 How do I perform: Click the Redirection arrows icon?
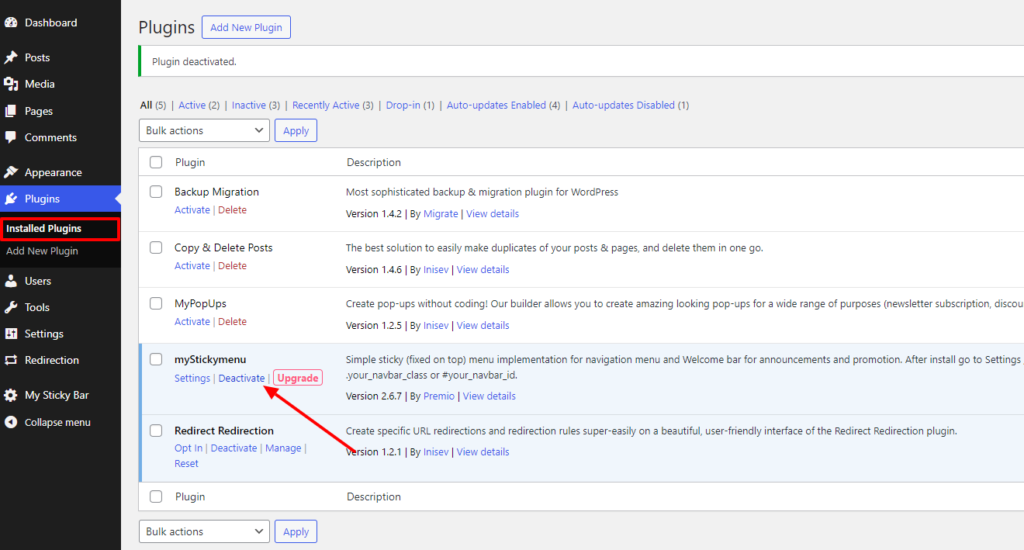coord(11,360)
